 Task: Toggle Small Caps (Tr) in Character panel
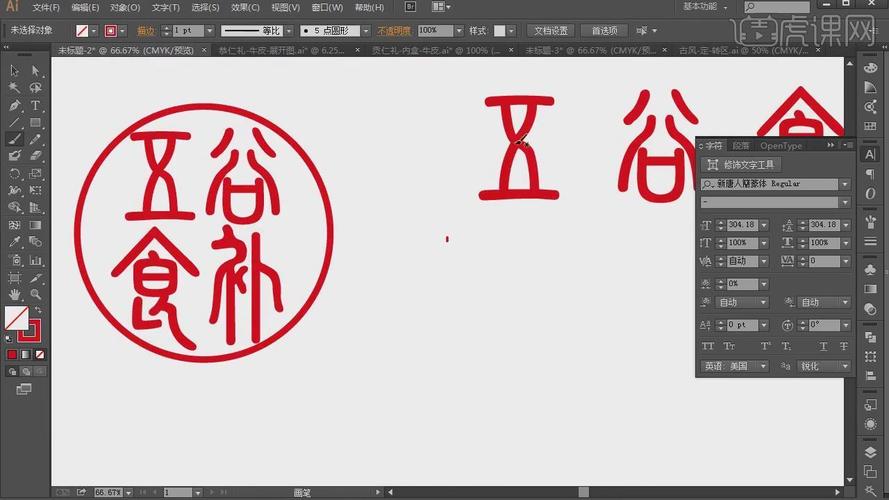(729, 346)
